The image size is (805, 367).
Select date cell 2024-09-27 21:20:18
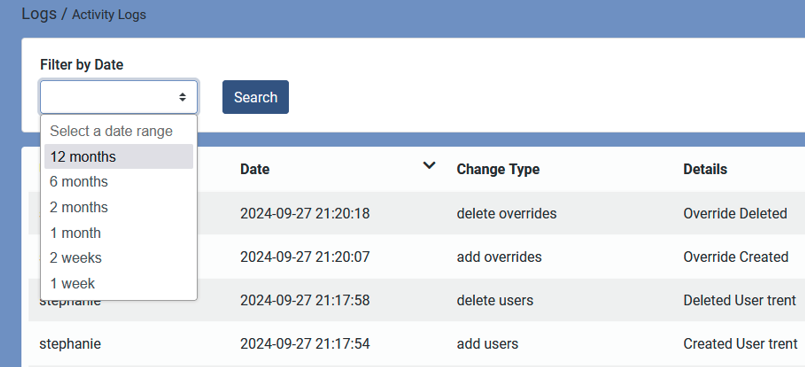(305, 214)
